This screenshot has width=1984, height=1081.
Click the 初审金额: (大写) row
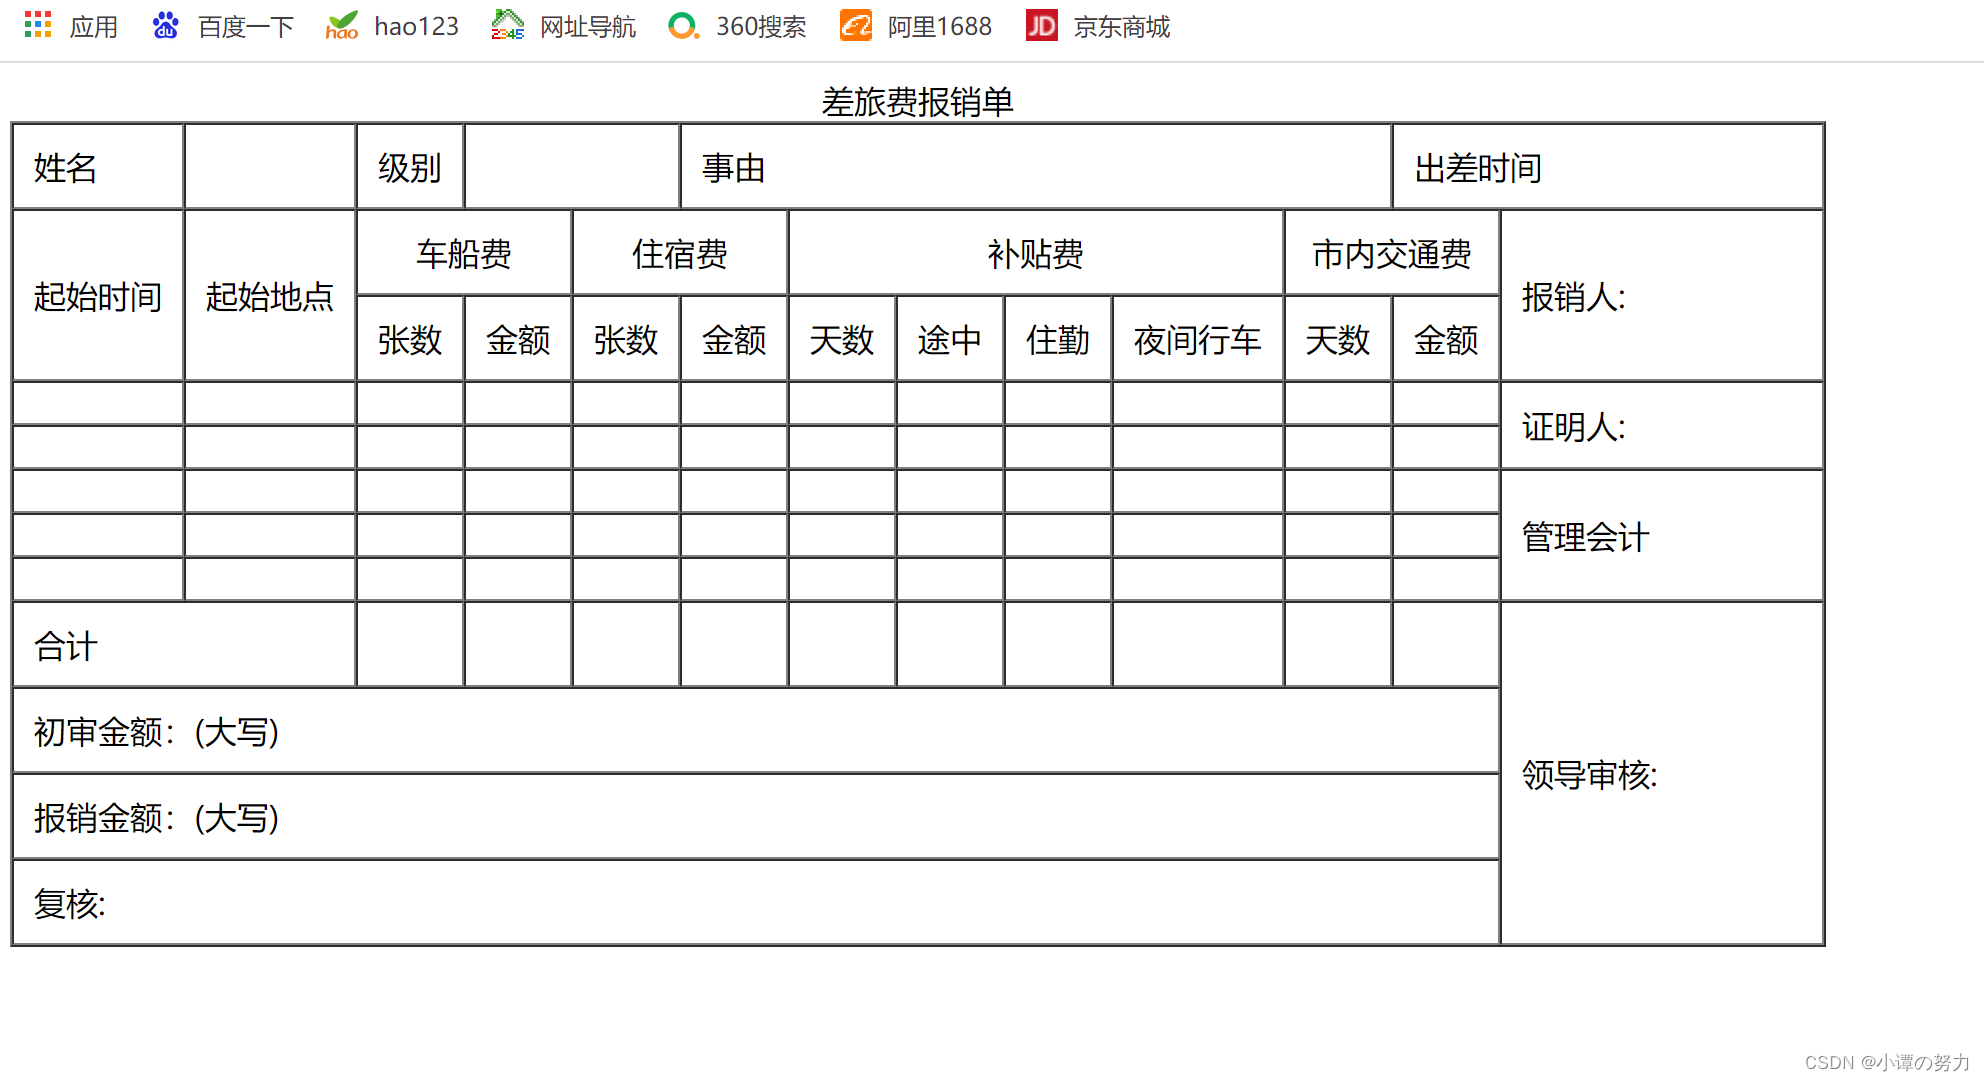[756, 731]
